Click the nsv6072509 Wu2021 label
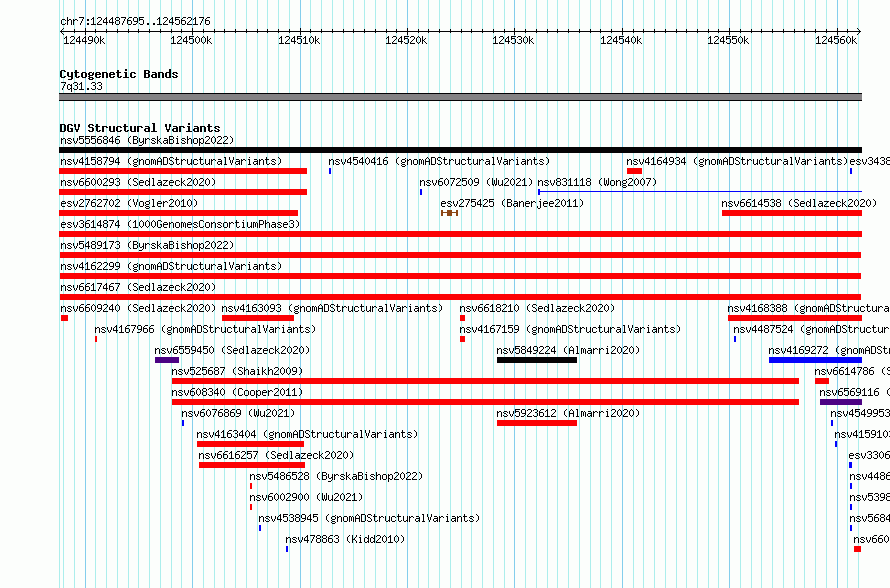This screenshot has height=588, width=890. pyautogui.click(x=476, y=182)
